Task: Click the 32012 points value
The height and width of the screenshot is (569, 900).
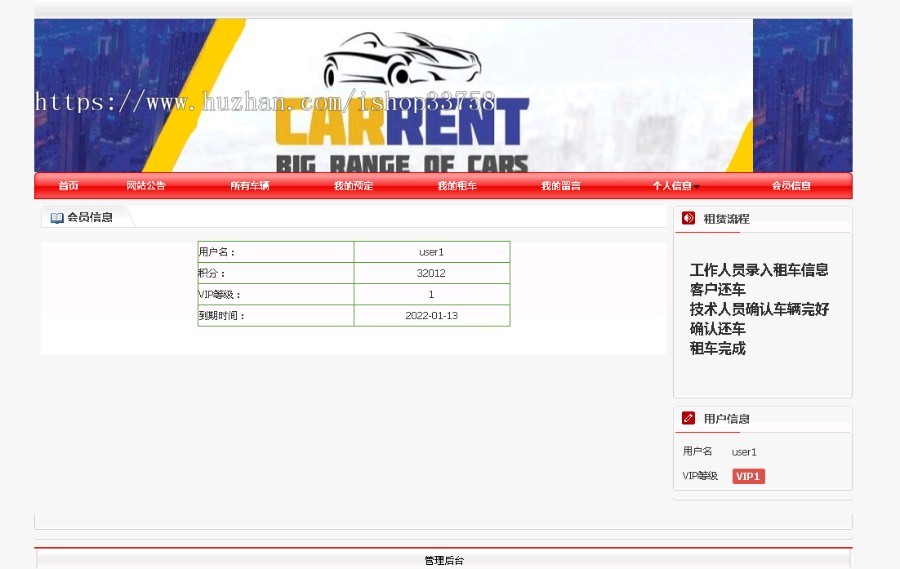Action: [431, 273]
